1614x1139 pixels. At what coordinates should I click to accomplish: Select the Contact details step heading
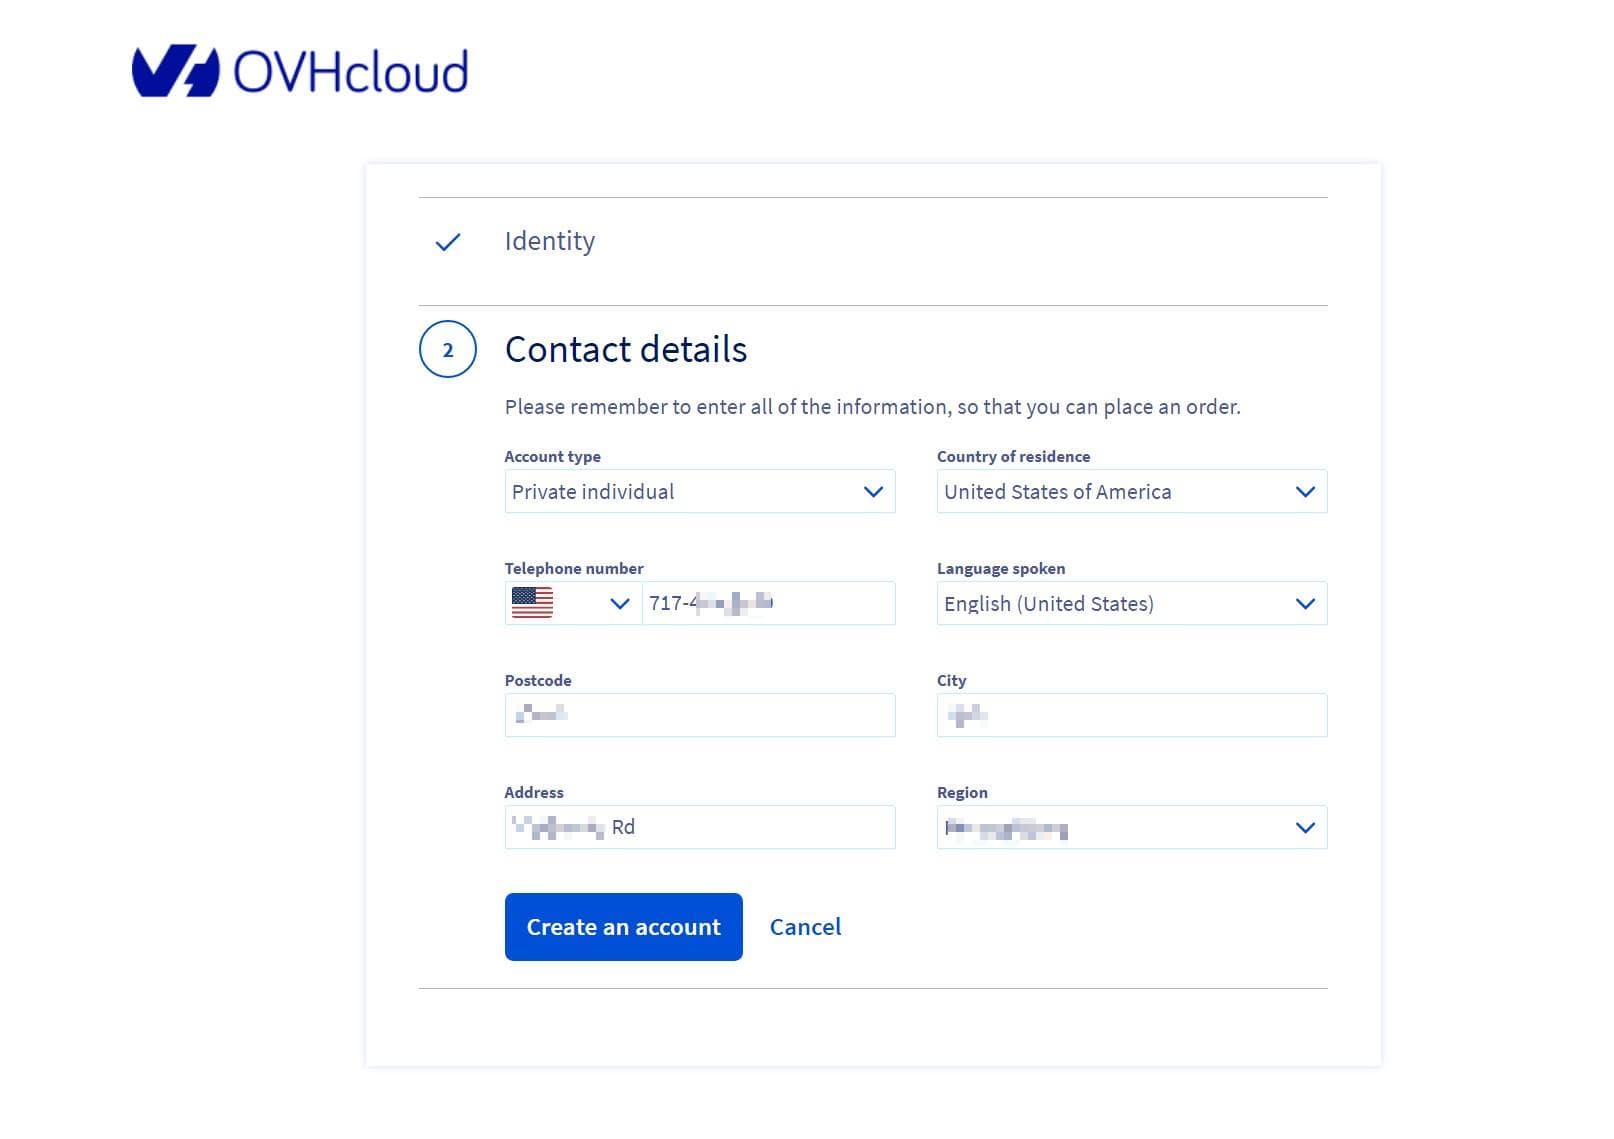626,350
